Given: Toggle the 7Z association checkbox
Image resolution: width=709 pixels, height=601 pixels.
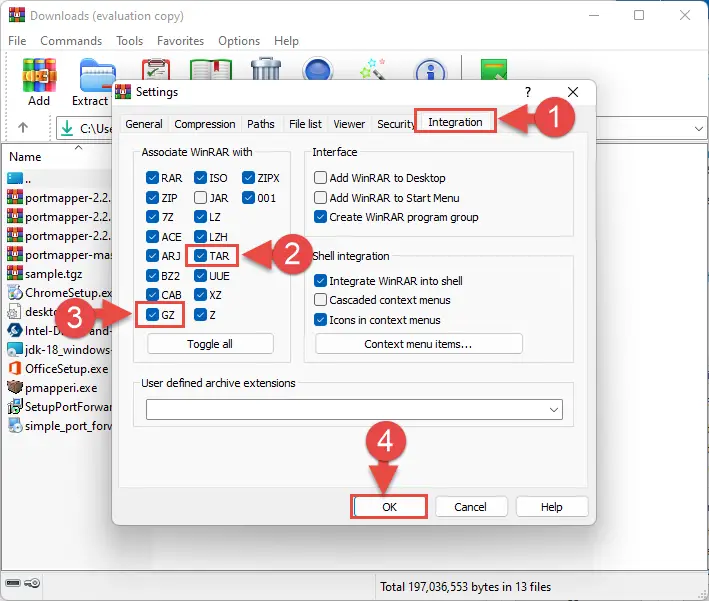Looking at the screenshot, I should point(152,217).
